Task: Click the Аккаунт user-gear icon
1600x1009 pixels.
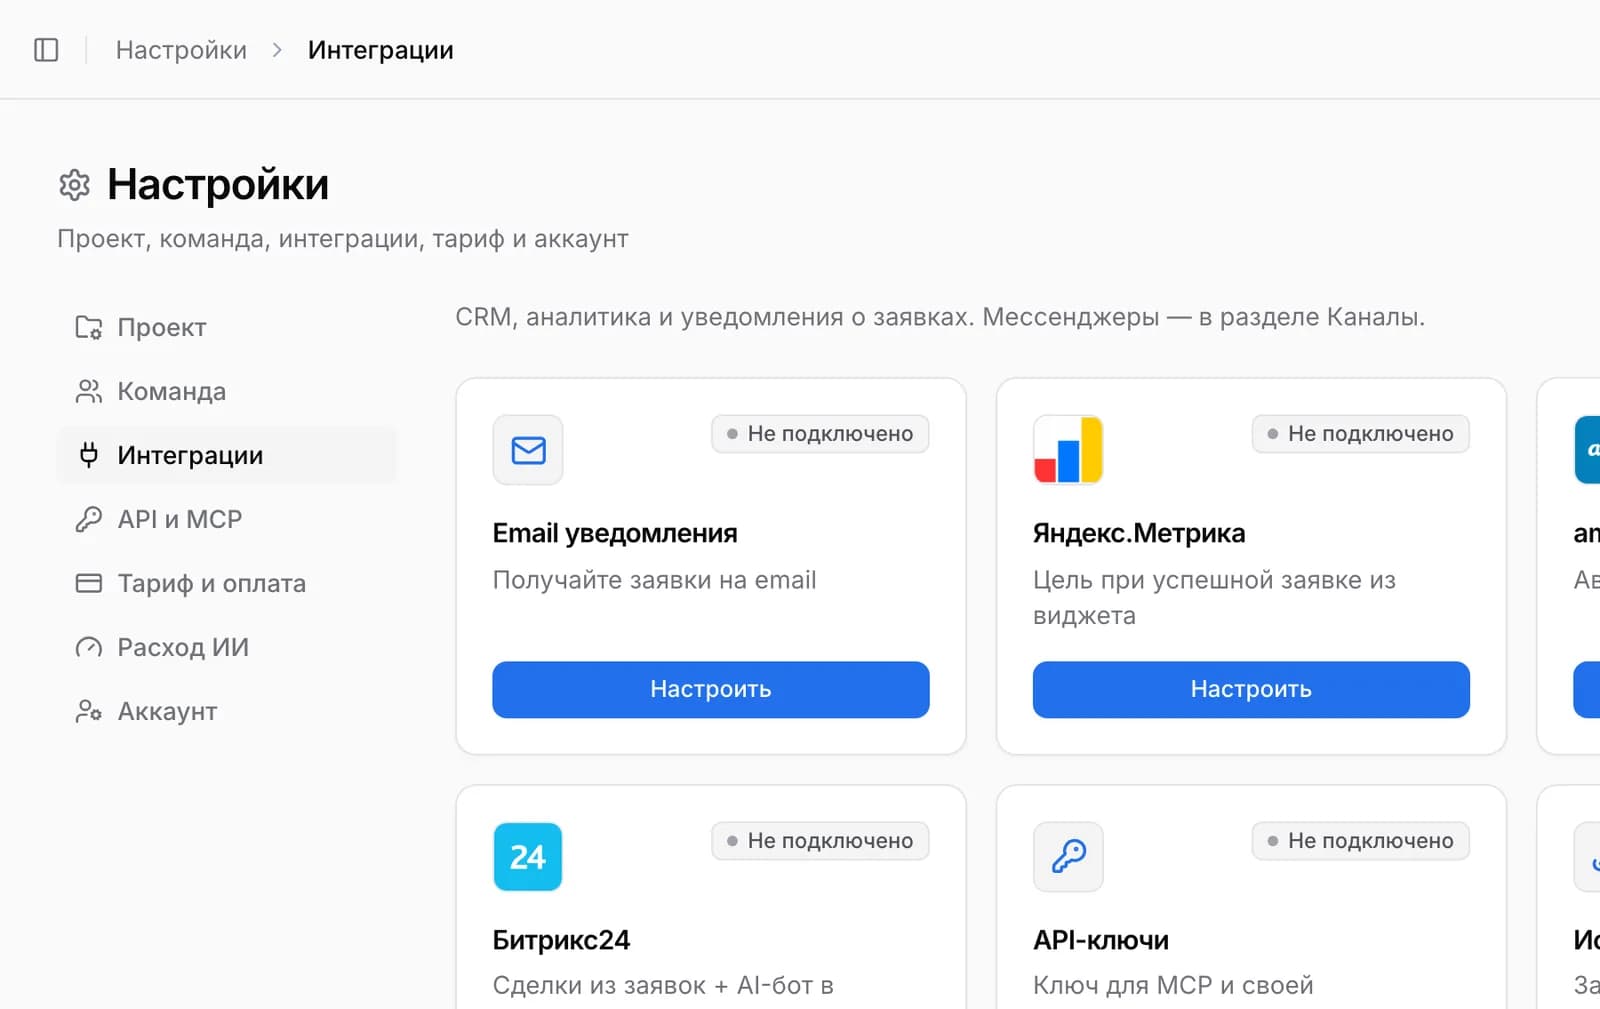Action: 89,711
